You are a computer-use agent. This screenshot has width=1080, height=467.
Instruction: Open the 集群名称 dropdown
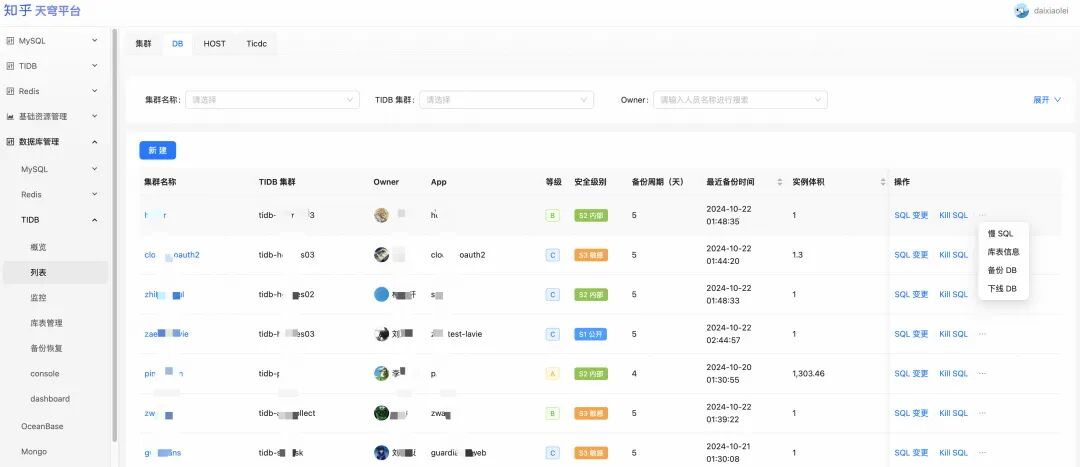pyautogui.click(x=272, y=100)
